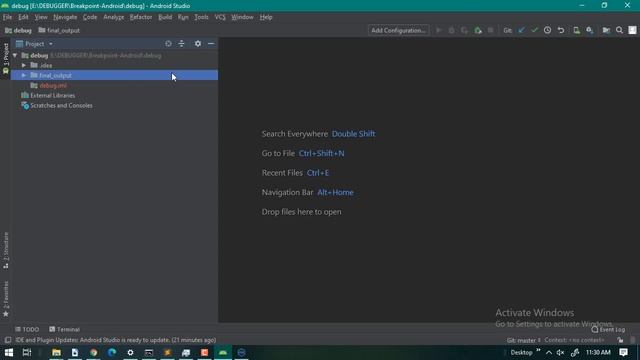640x360 pixels.
Task: Open Google Chrome from the taskbar
Action: point(93,352)
